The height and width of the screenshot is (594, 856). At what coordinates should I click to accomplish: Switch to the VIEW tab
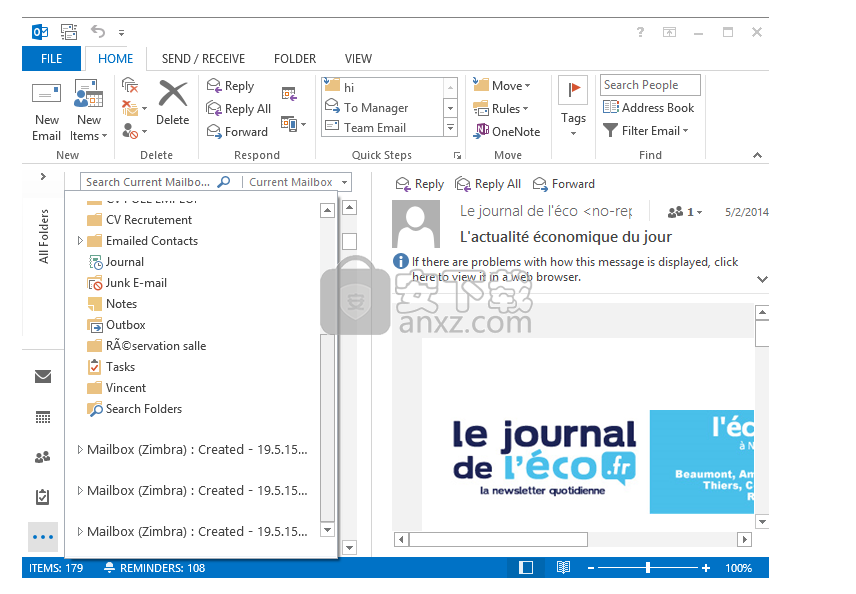[358, 58]
